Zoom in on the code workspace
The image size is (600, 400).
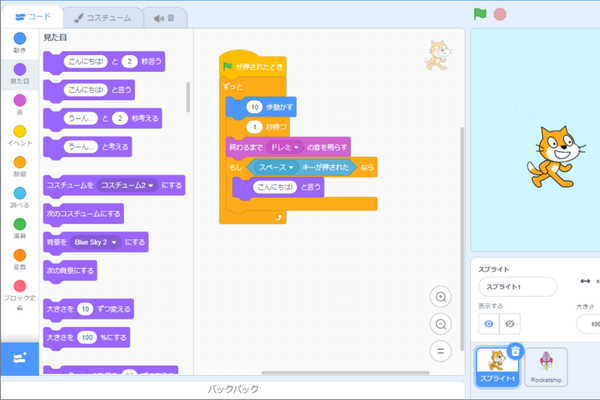pyautogui.click(x=440, y=297)
